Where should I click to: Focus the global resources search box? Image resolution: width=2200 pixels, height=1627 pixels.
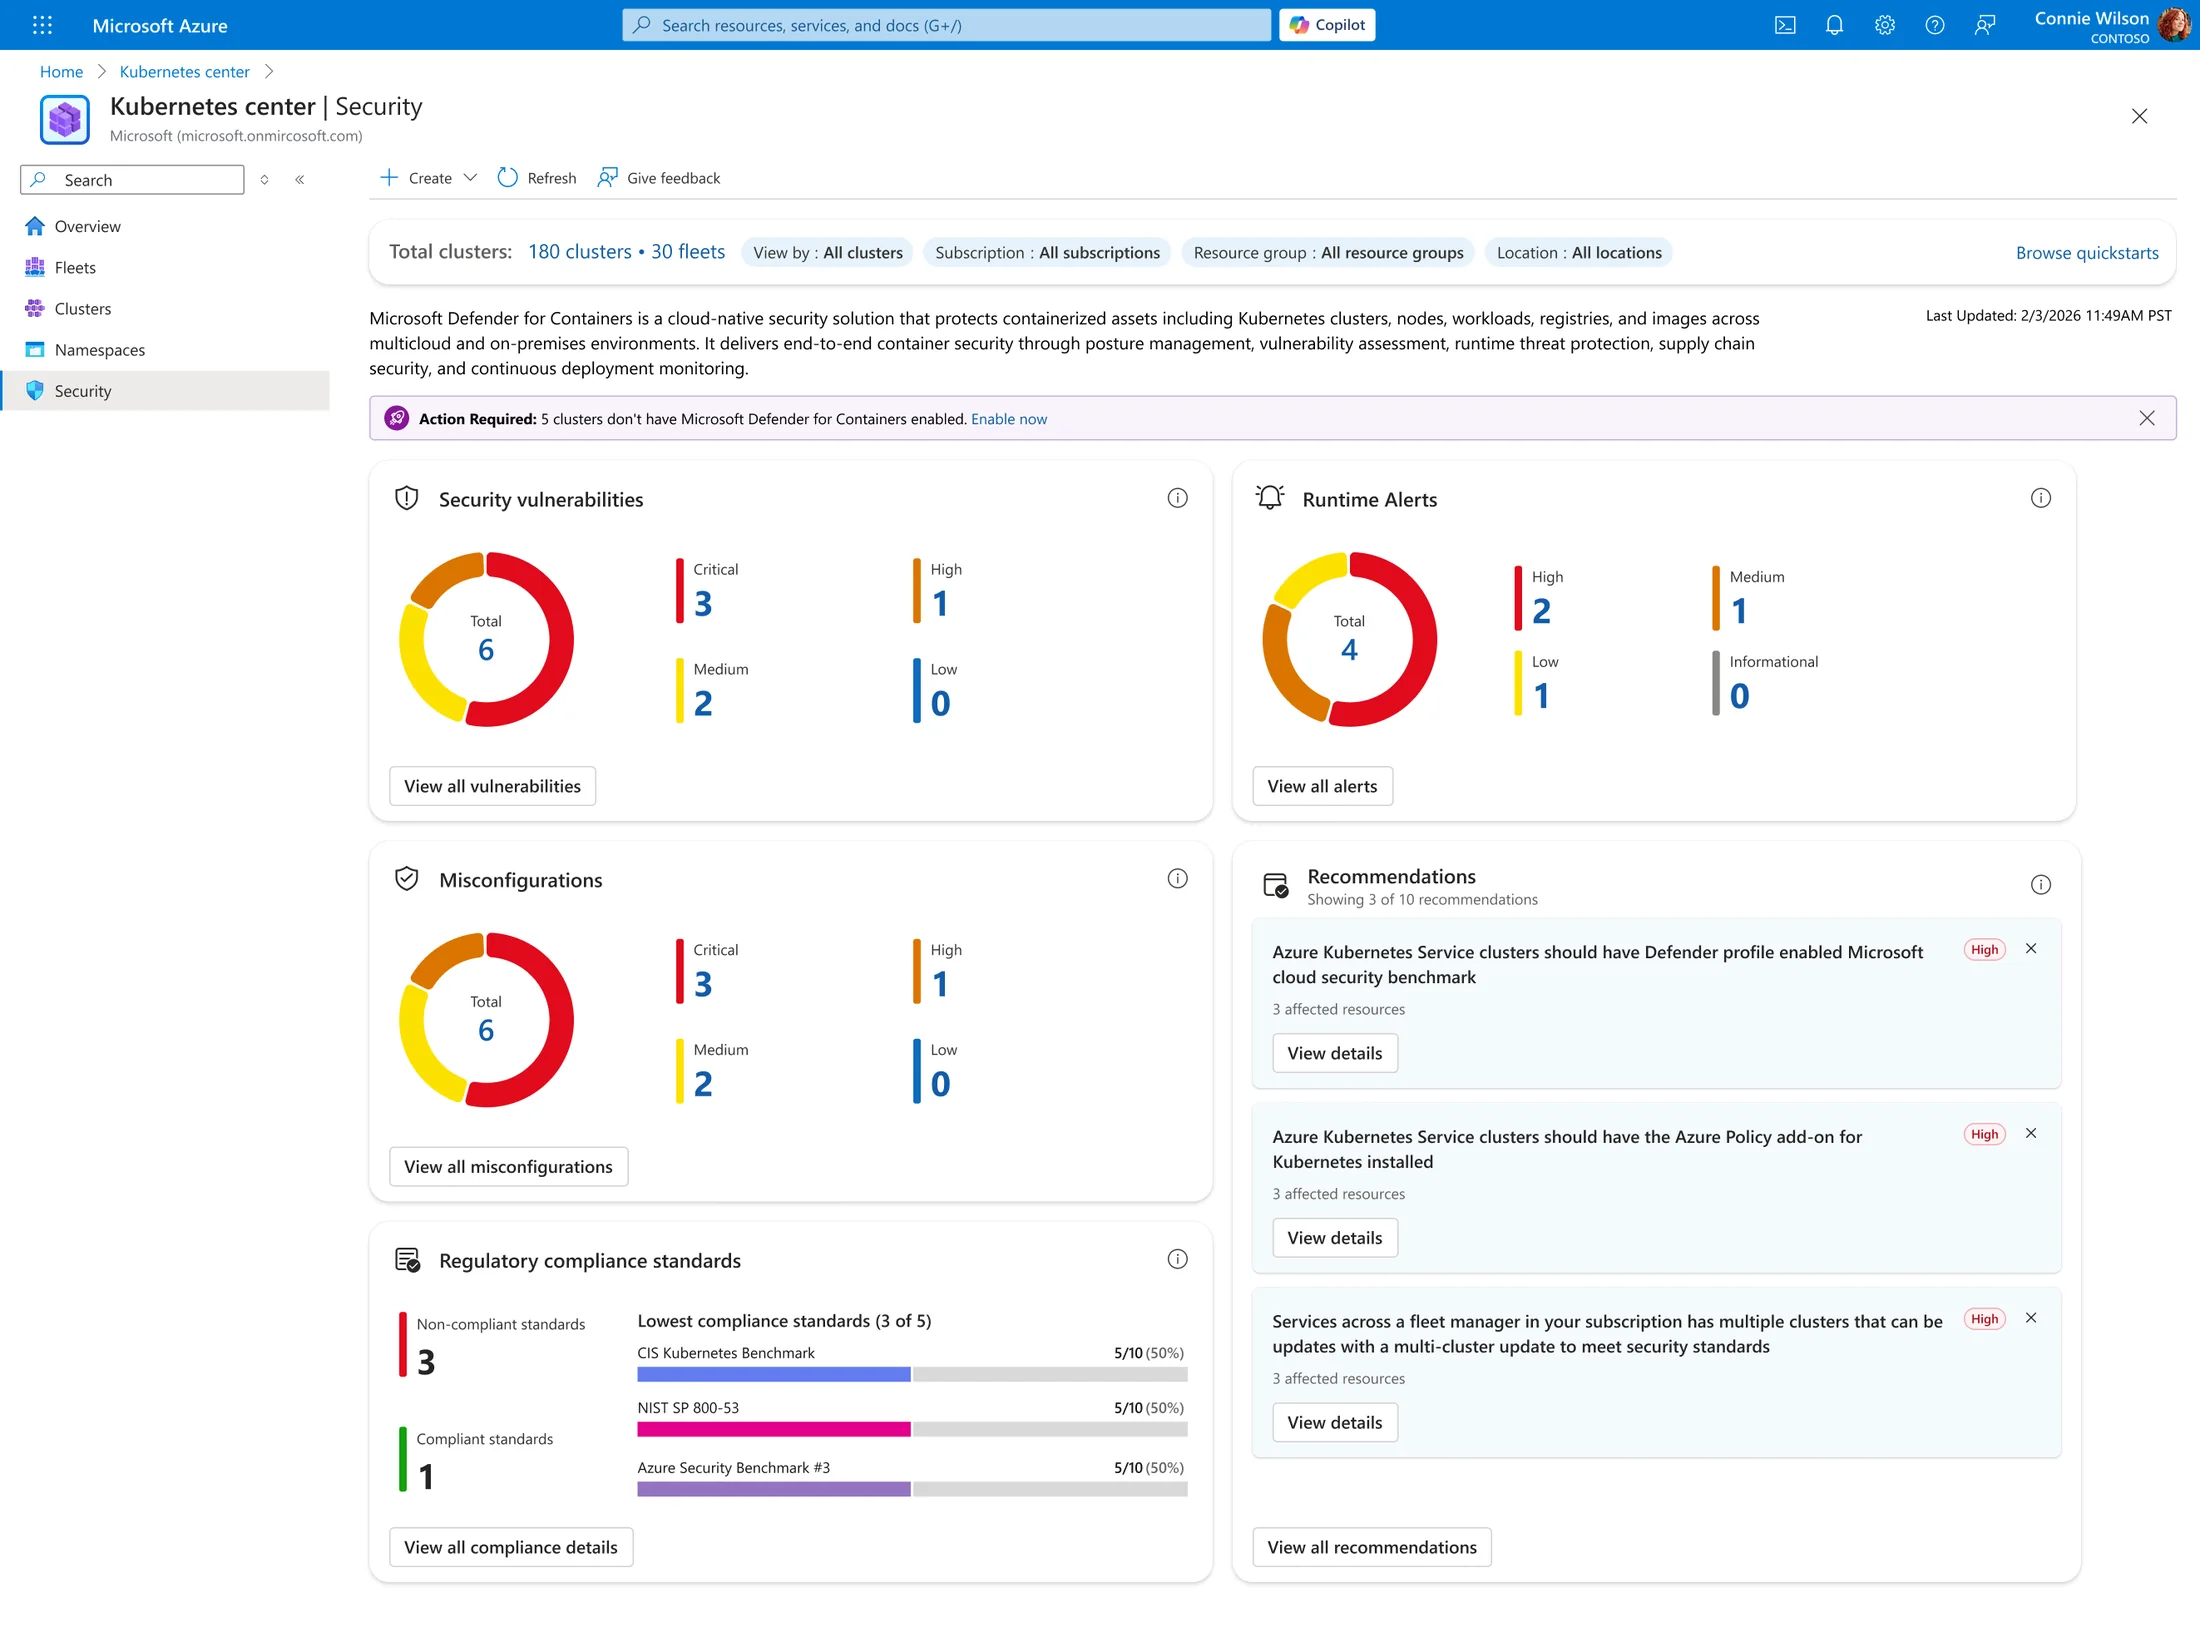946,25
